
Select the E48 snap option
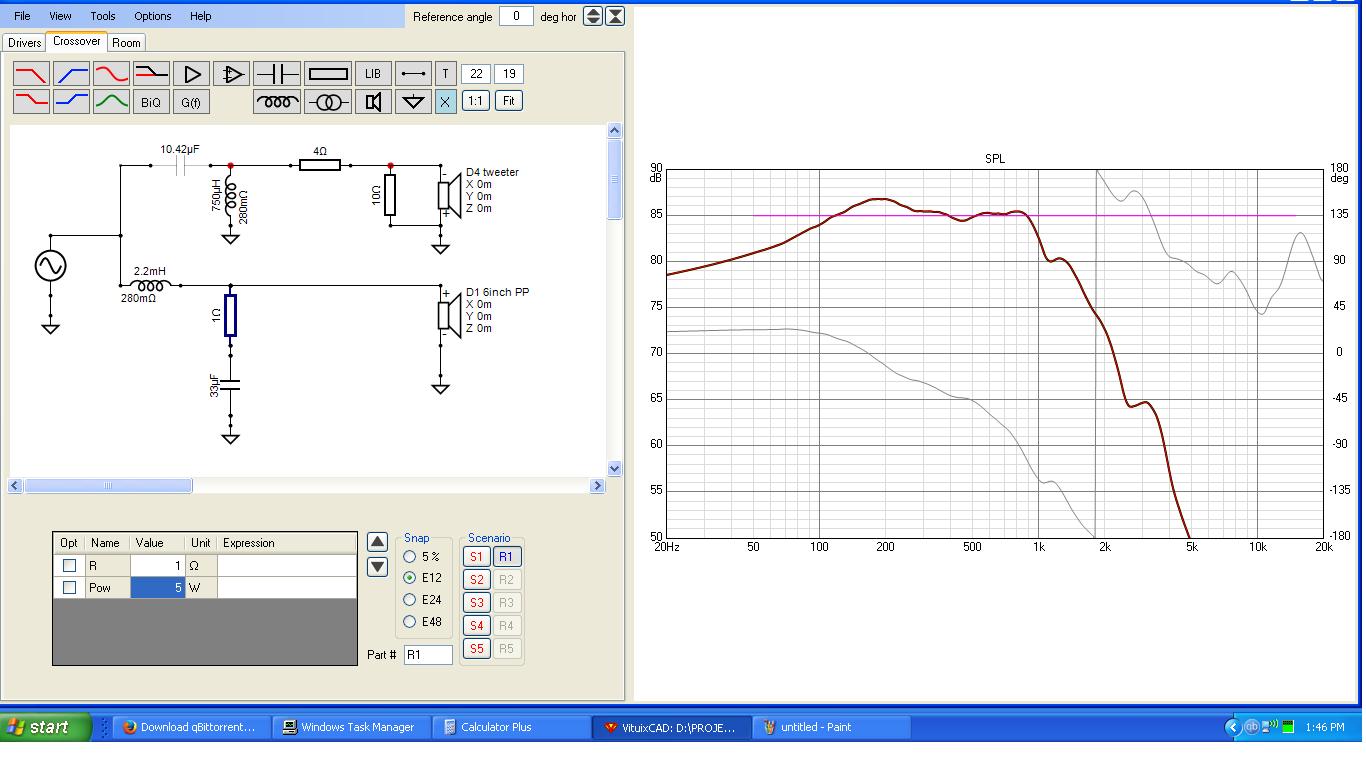click(x=409, y=622)
